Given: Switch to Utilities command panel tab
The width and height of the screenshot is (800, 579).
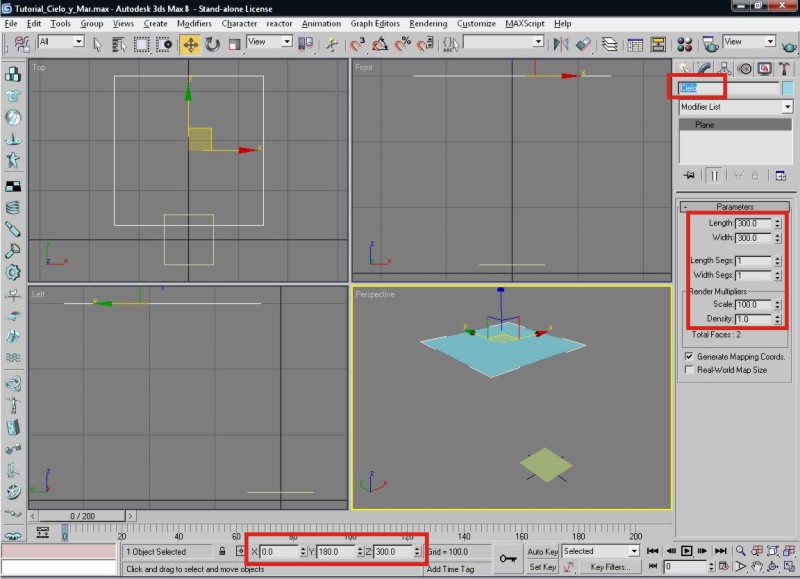Looking at the screenshot, I should tap(784, 68).
